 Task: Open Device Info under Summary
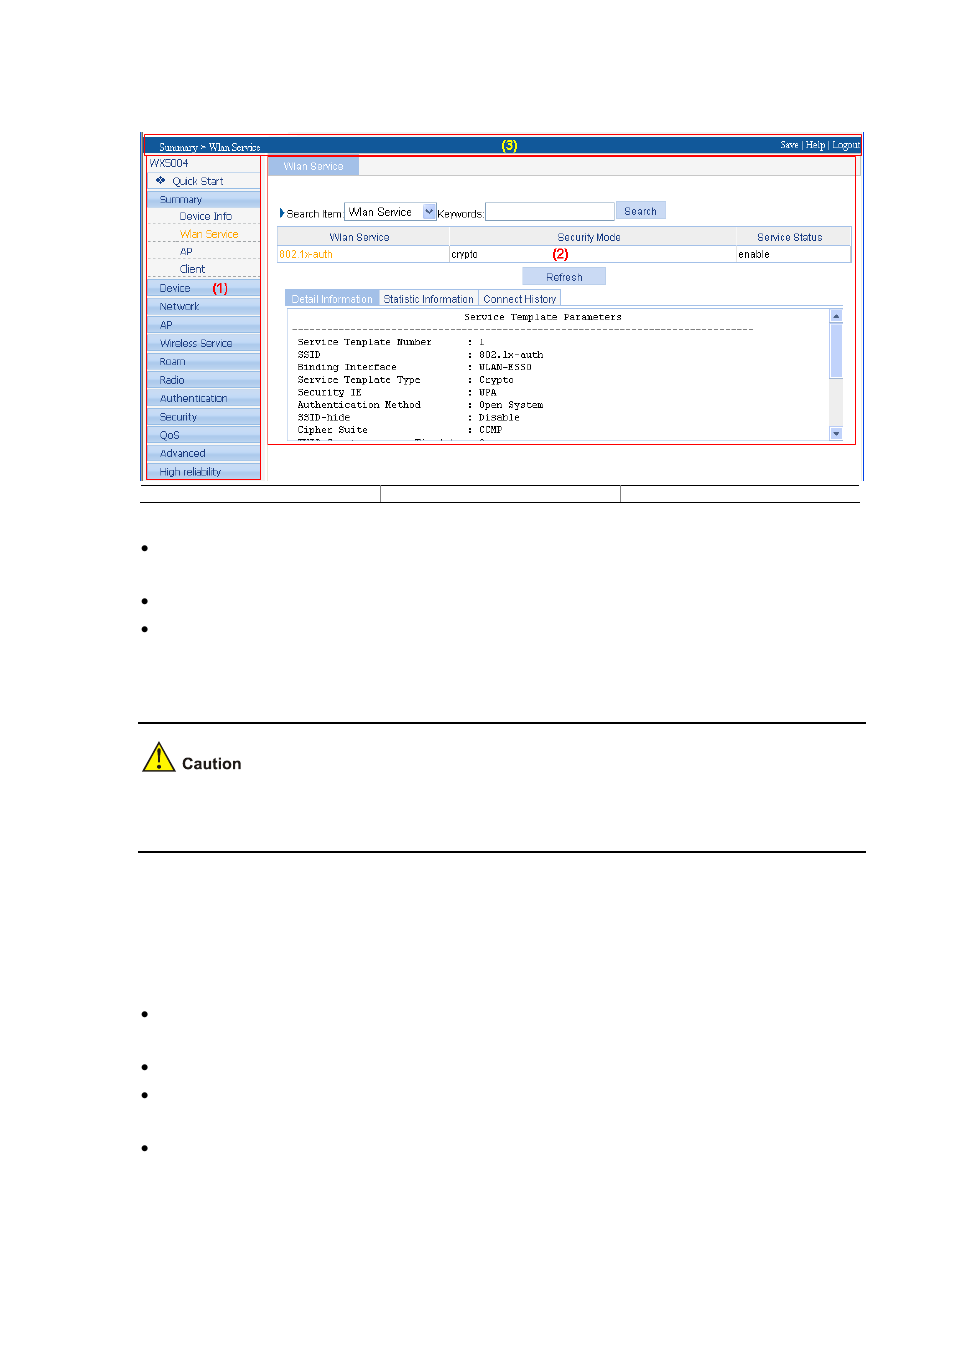(x=205, y=216)
